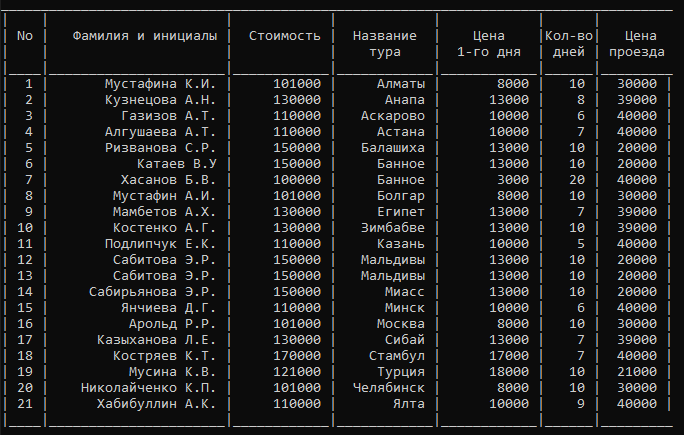Click the travel price in Костенко А.Г. row
Screen dimensions: 684x435
(x=637, y=228)
